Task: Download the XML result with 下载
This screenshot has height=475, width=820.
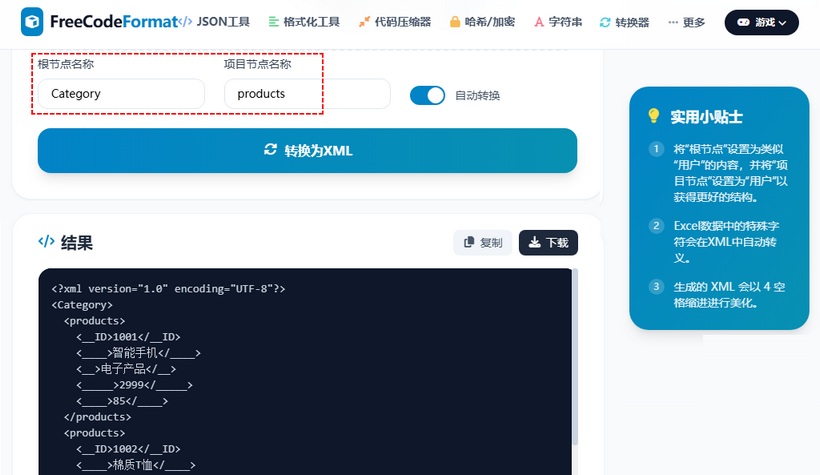Action: [x=548, y=243]
